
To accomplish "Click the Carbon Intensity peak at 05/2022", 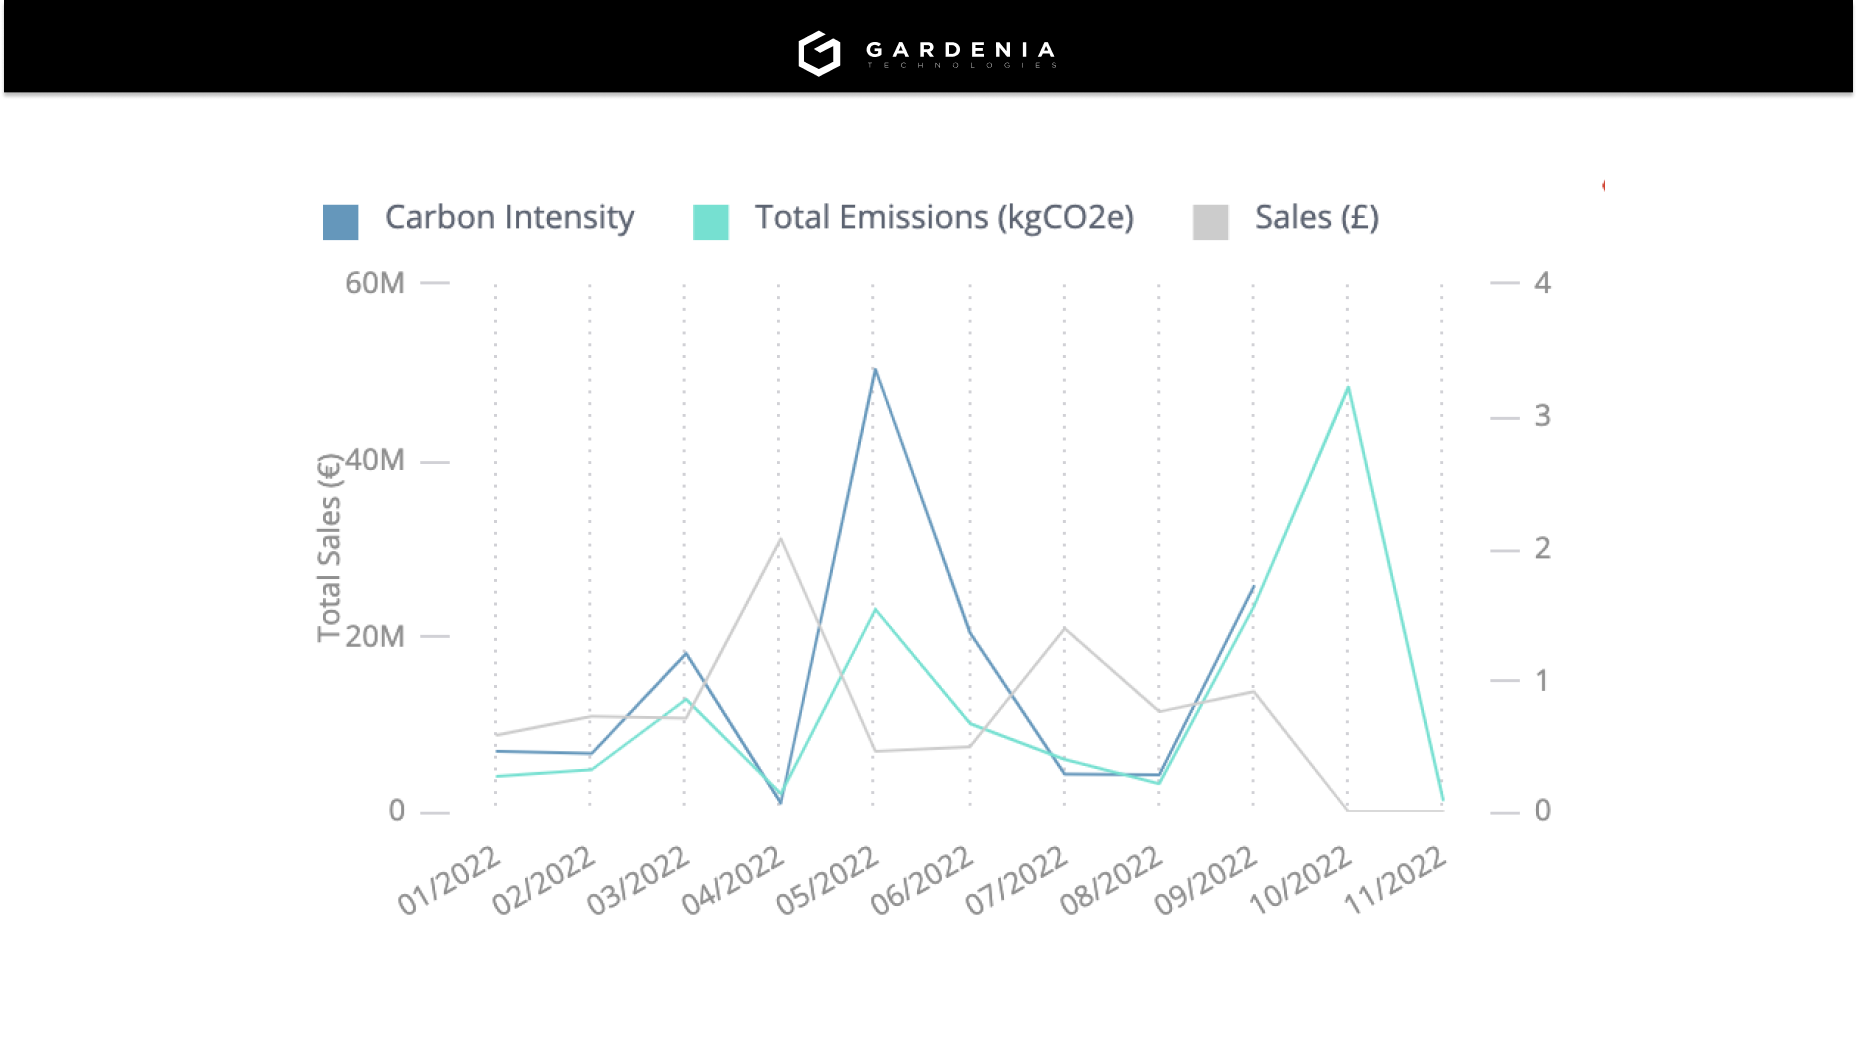I will (x=875, y=369).
